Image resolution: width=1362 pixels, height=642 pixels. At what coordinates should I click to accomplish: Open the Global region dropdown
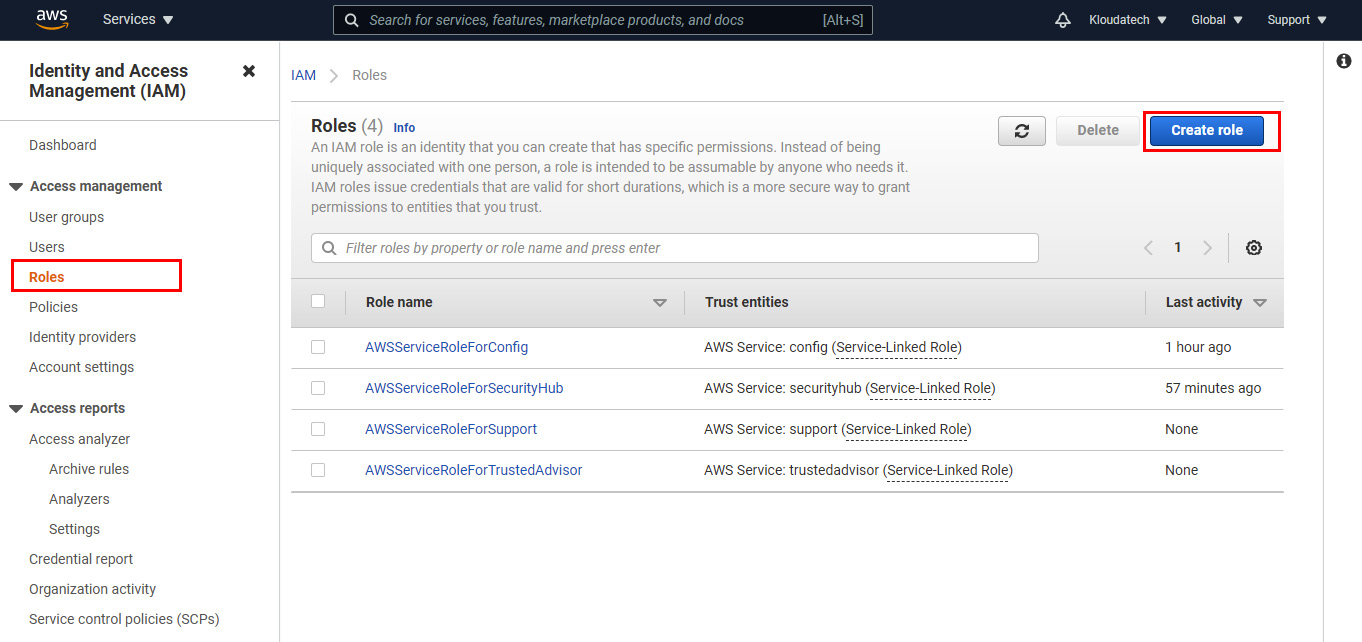click(x=1217, y=20)
